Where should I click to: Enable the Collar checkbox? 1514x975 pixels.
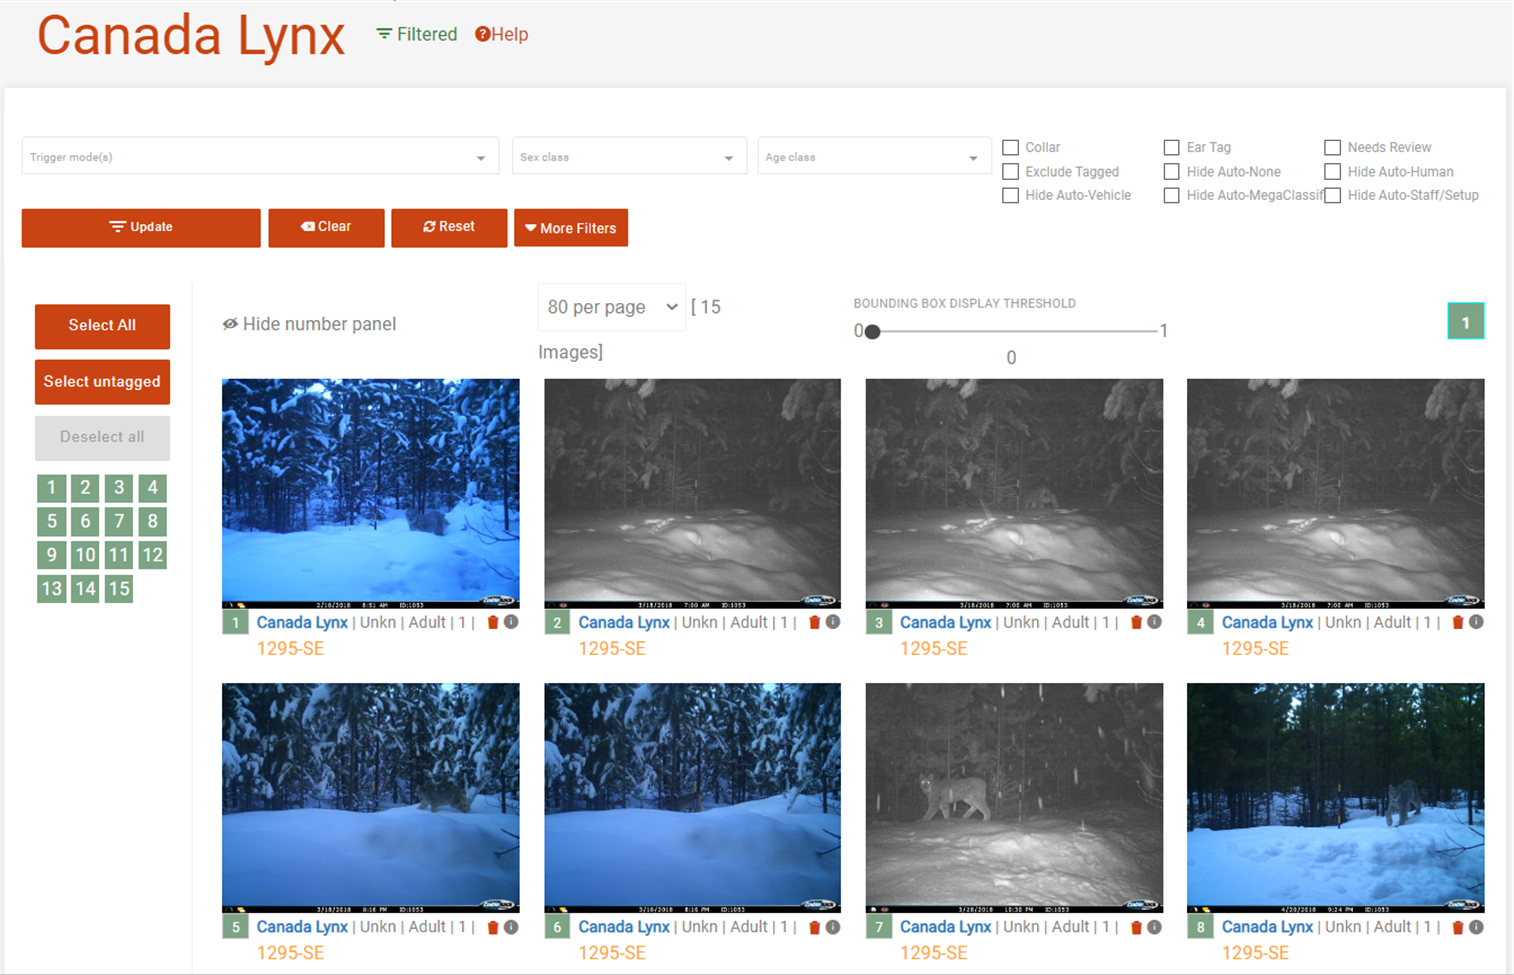1011,147
